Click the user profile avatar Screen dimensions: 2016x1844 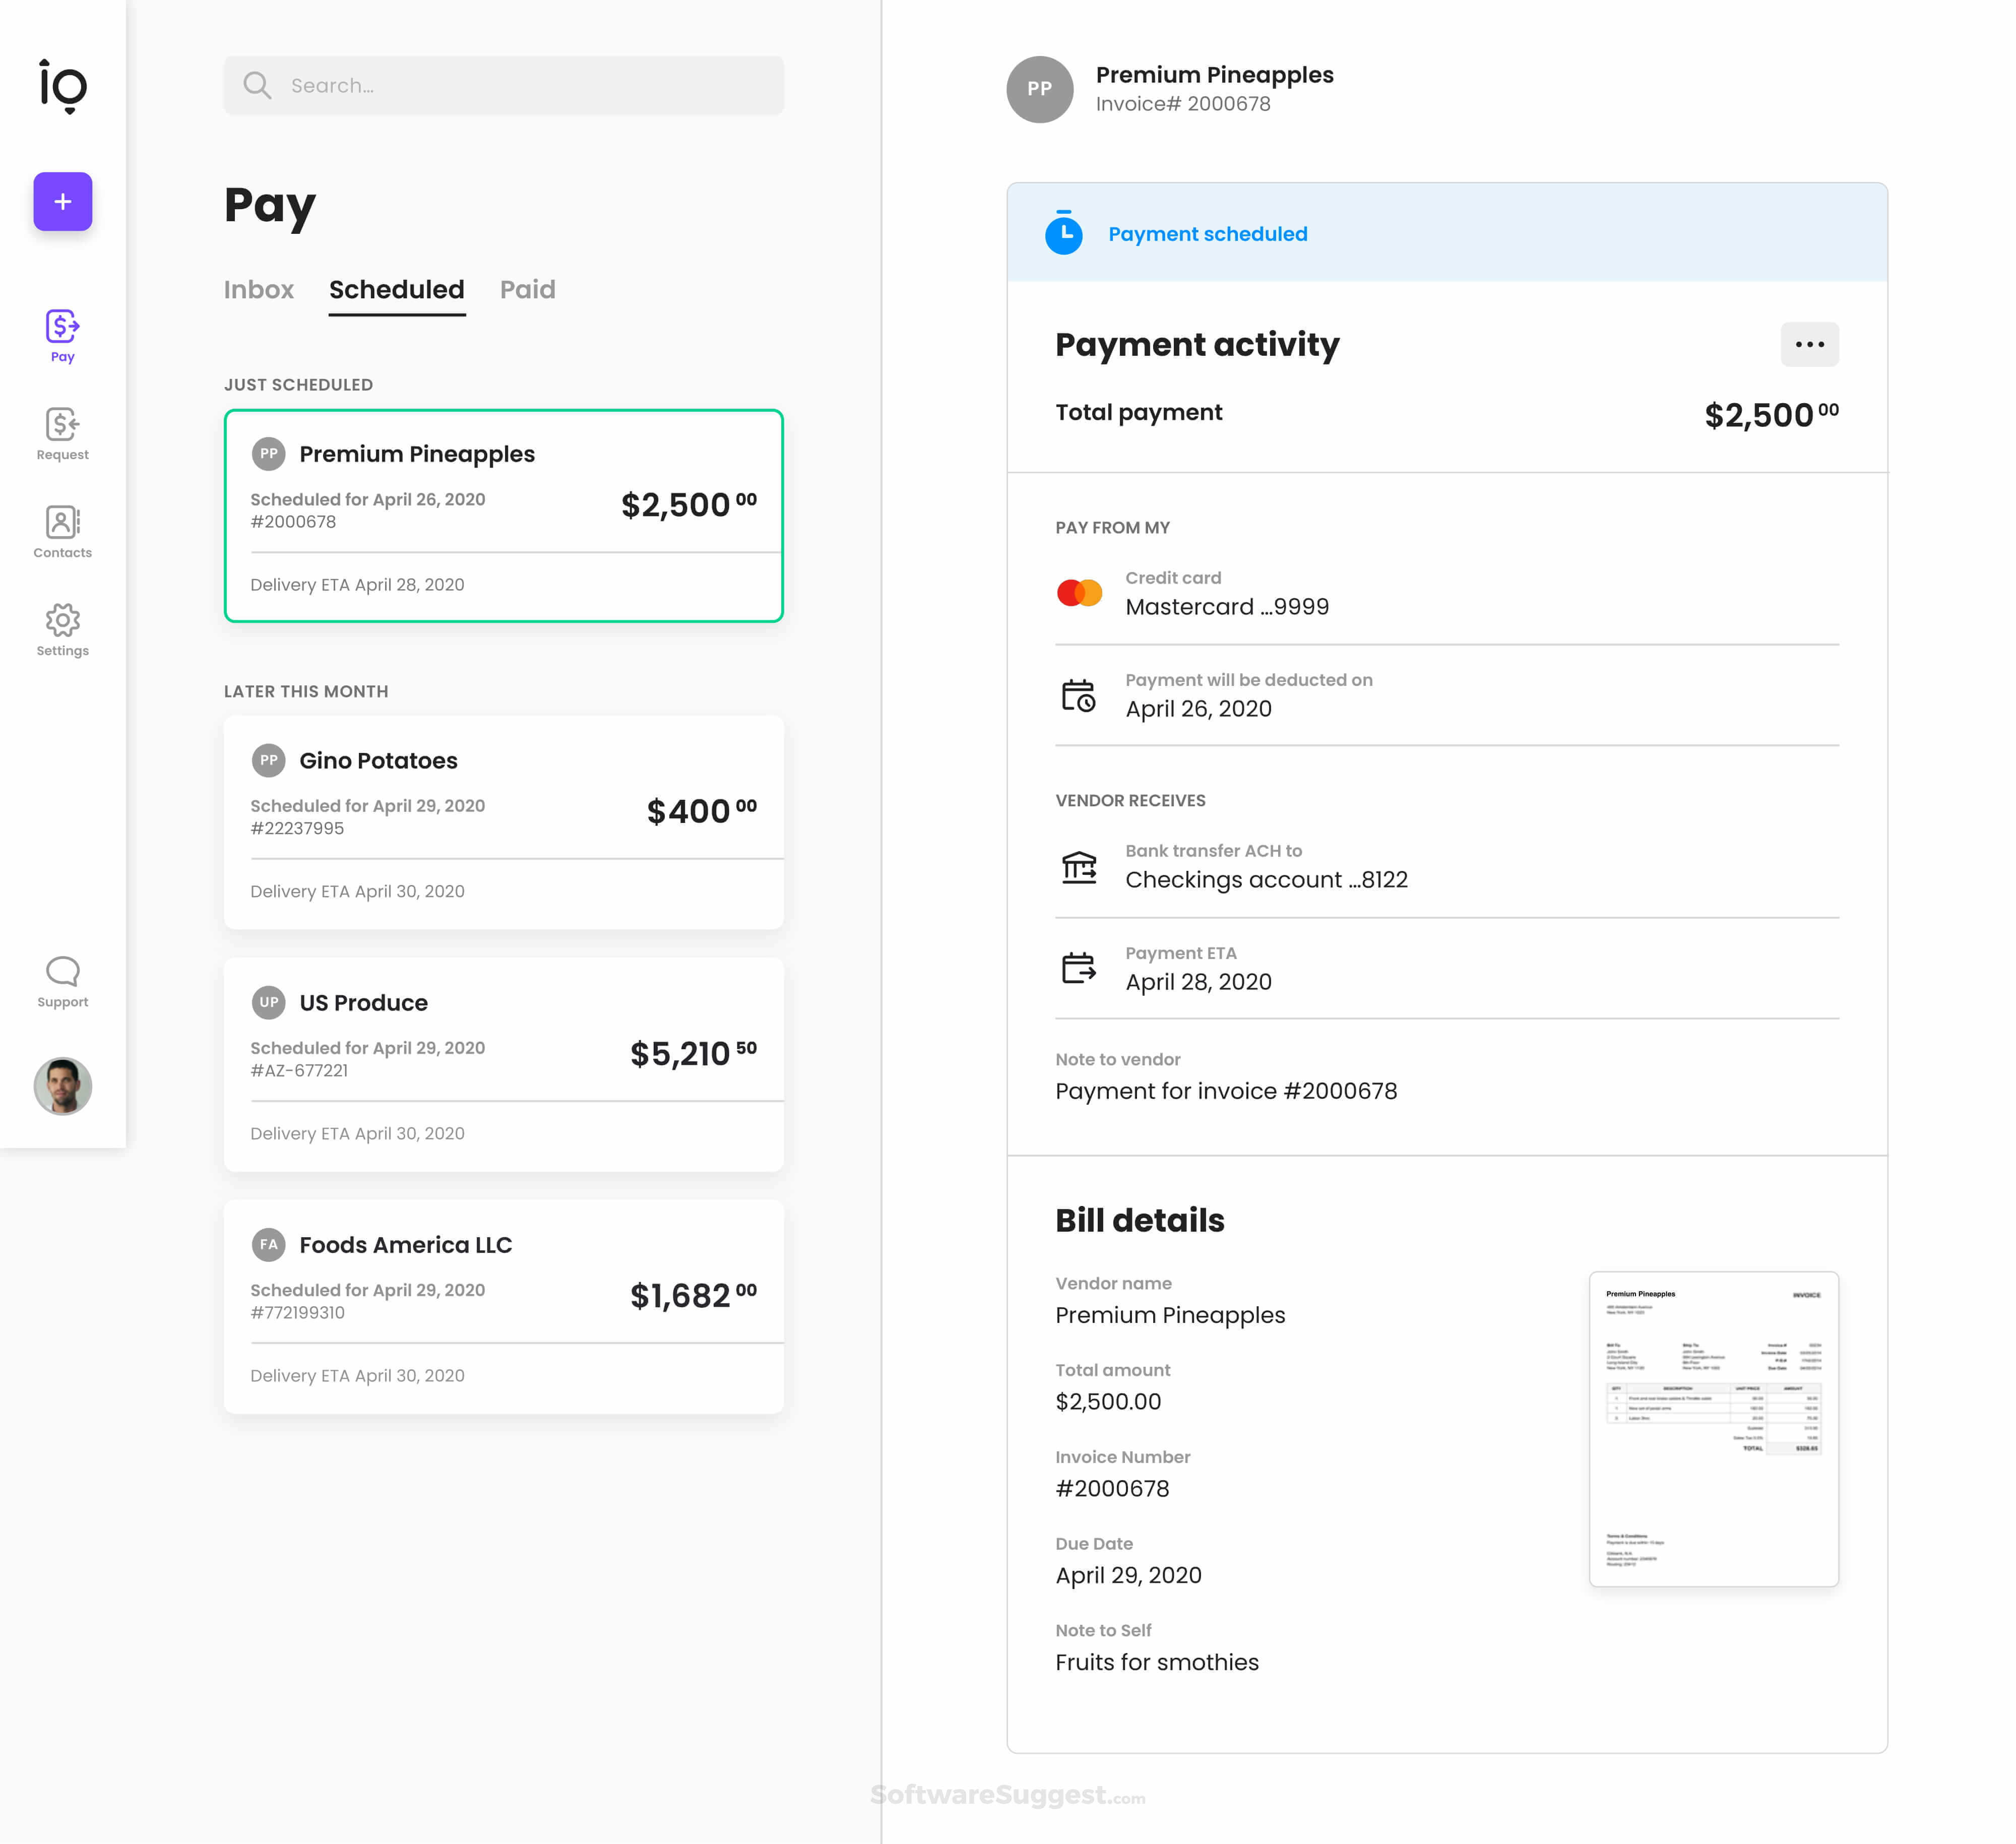(x=62, y=1085)
